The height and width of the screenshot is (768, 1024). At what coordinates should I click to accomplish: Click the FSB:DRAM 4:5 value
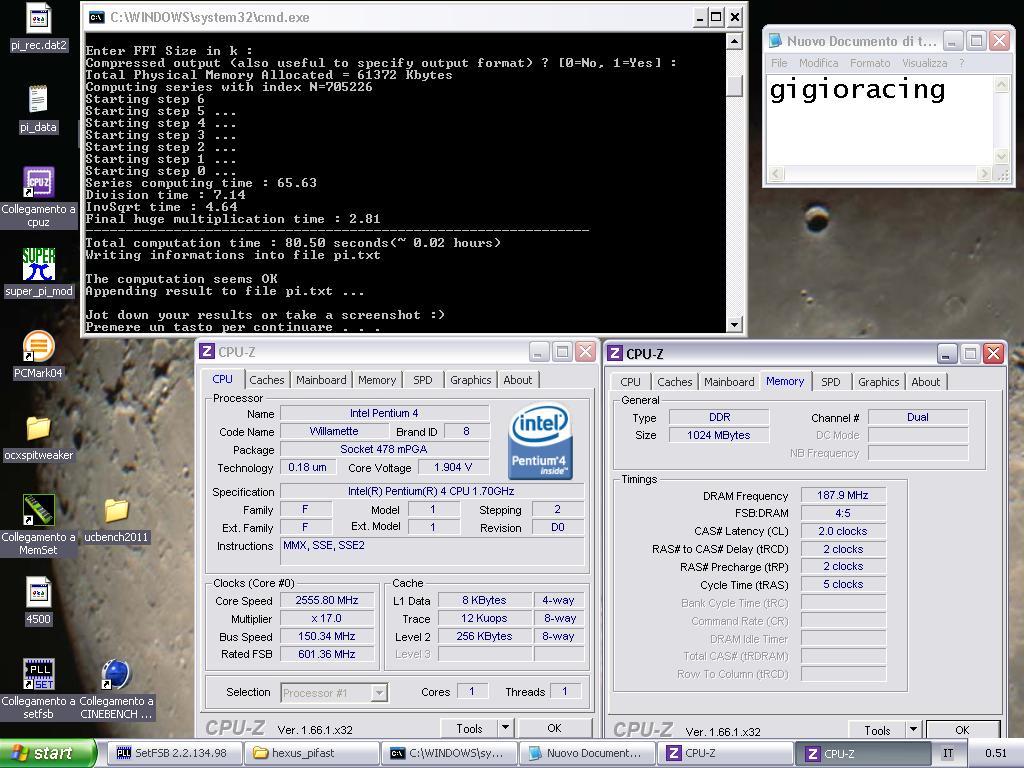pyautogui.click(x=842, y=513)
